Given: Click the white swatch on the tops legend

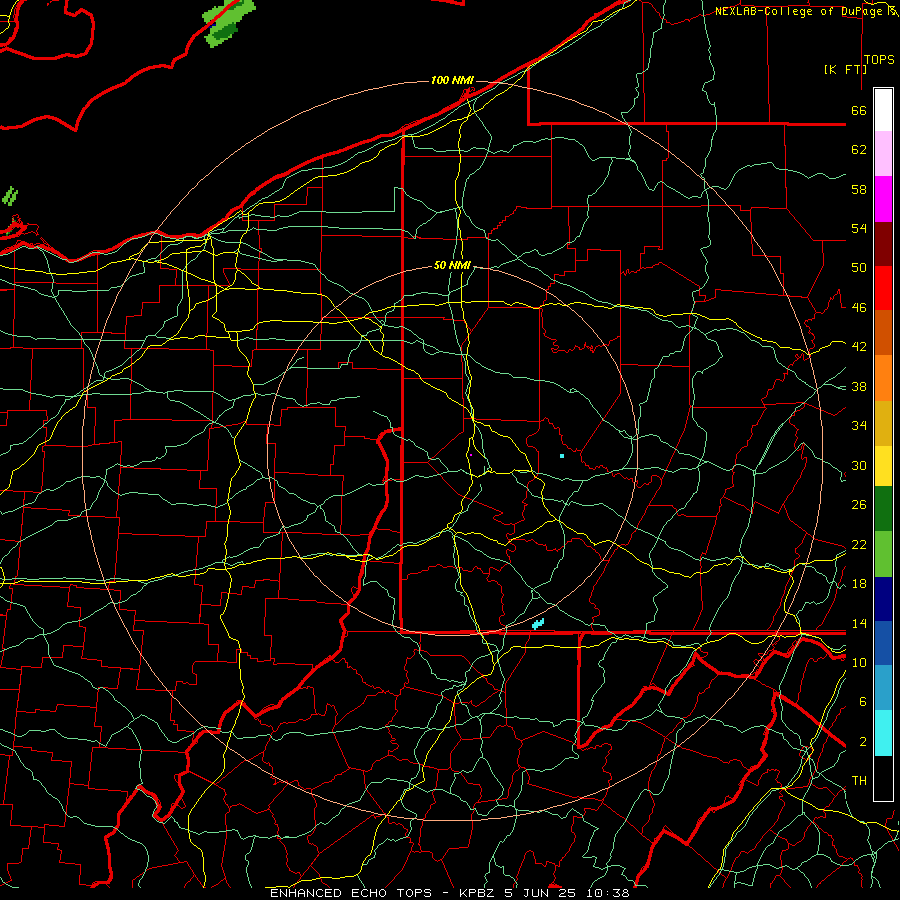Looking at the screenshot, I should (x=883, y=110).
